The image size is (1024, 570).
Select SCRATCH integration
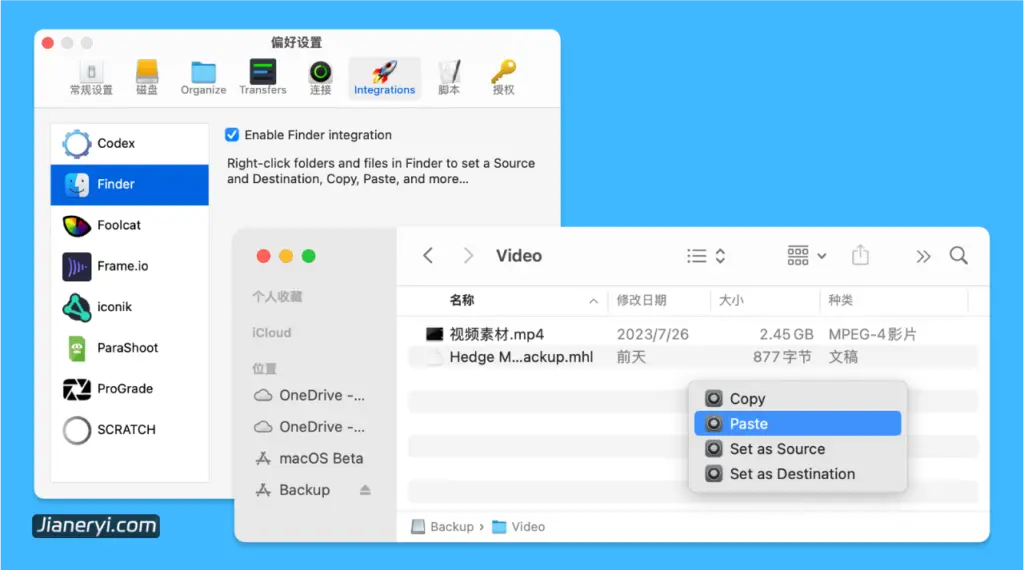pos(129,430)
